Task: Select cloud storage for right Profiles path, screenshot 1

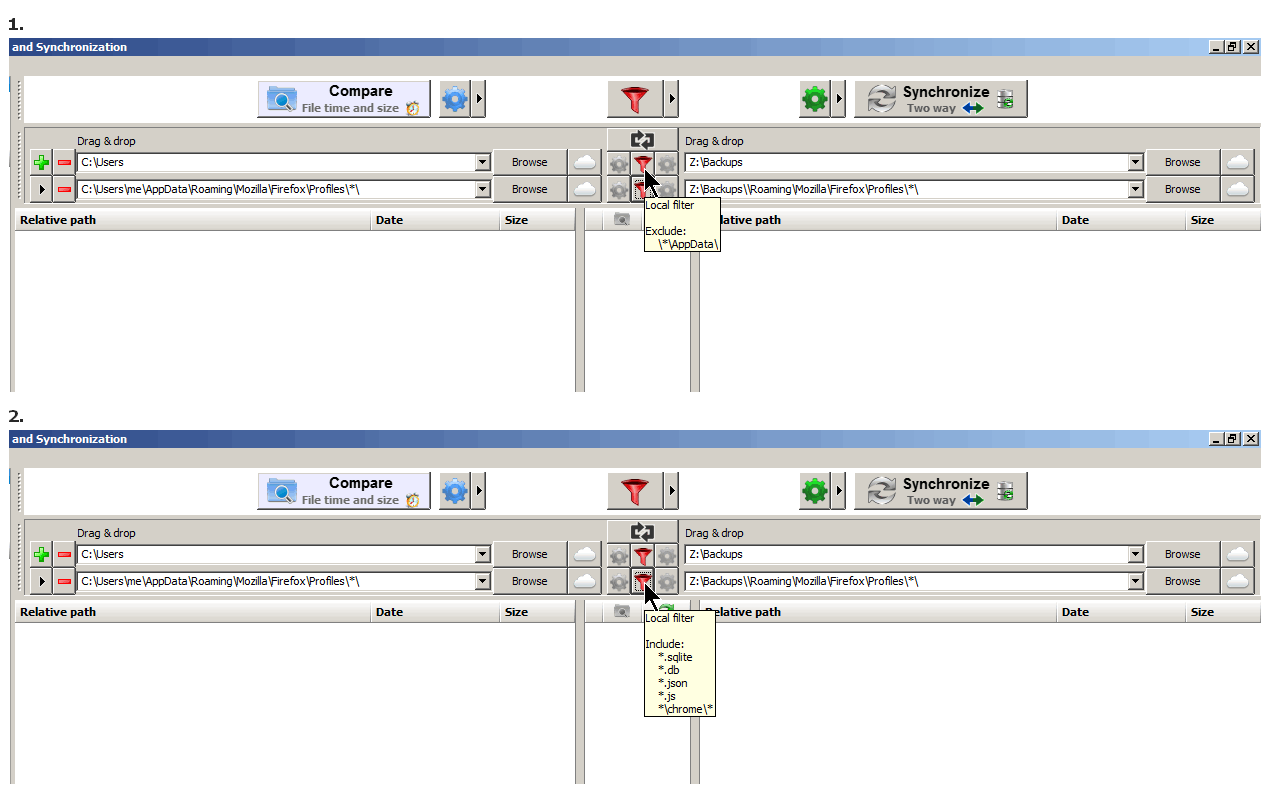Action: tap(1238, 189)
